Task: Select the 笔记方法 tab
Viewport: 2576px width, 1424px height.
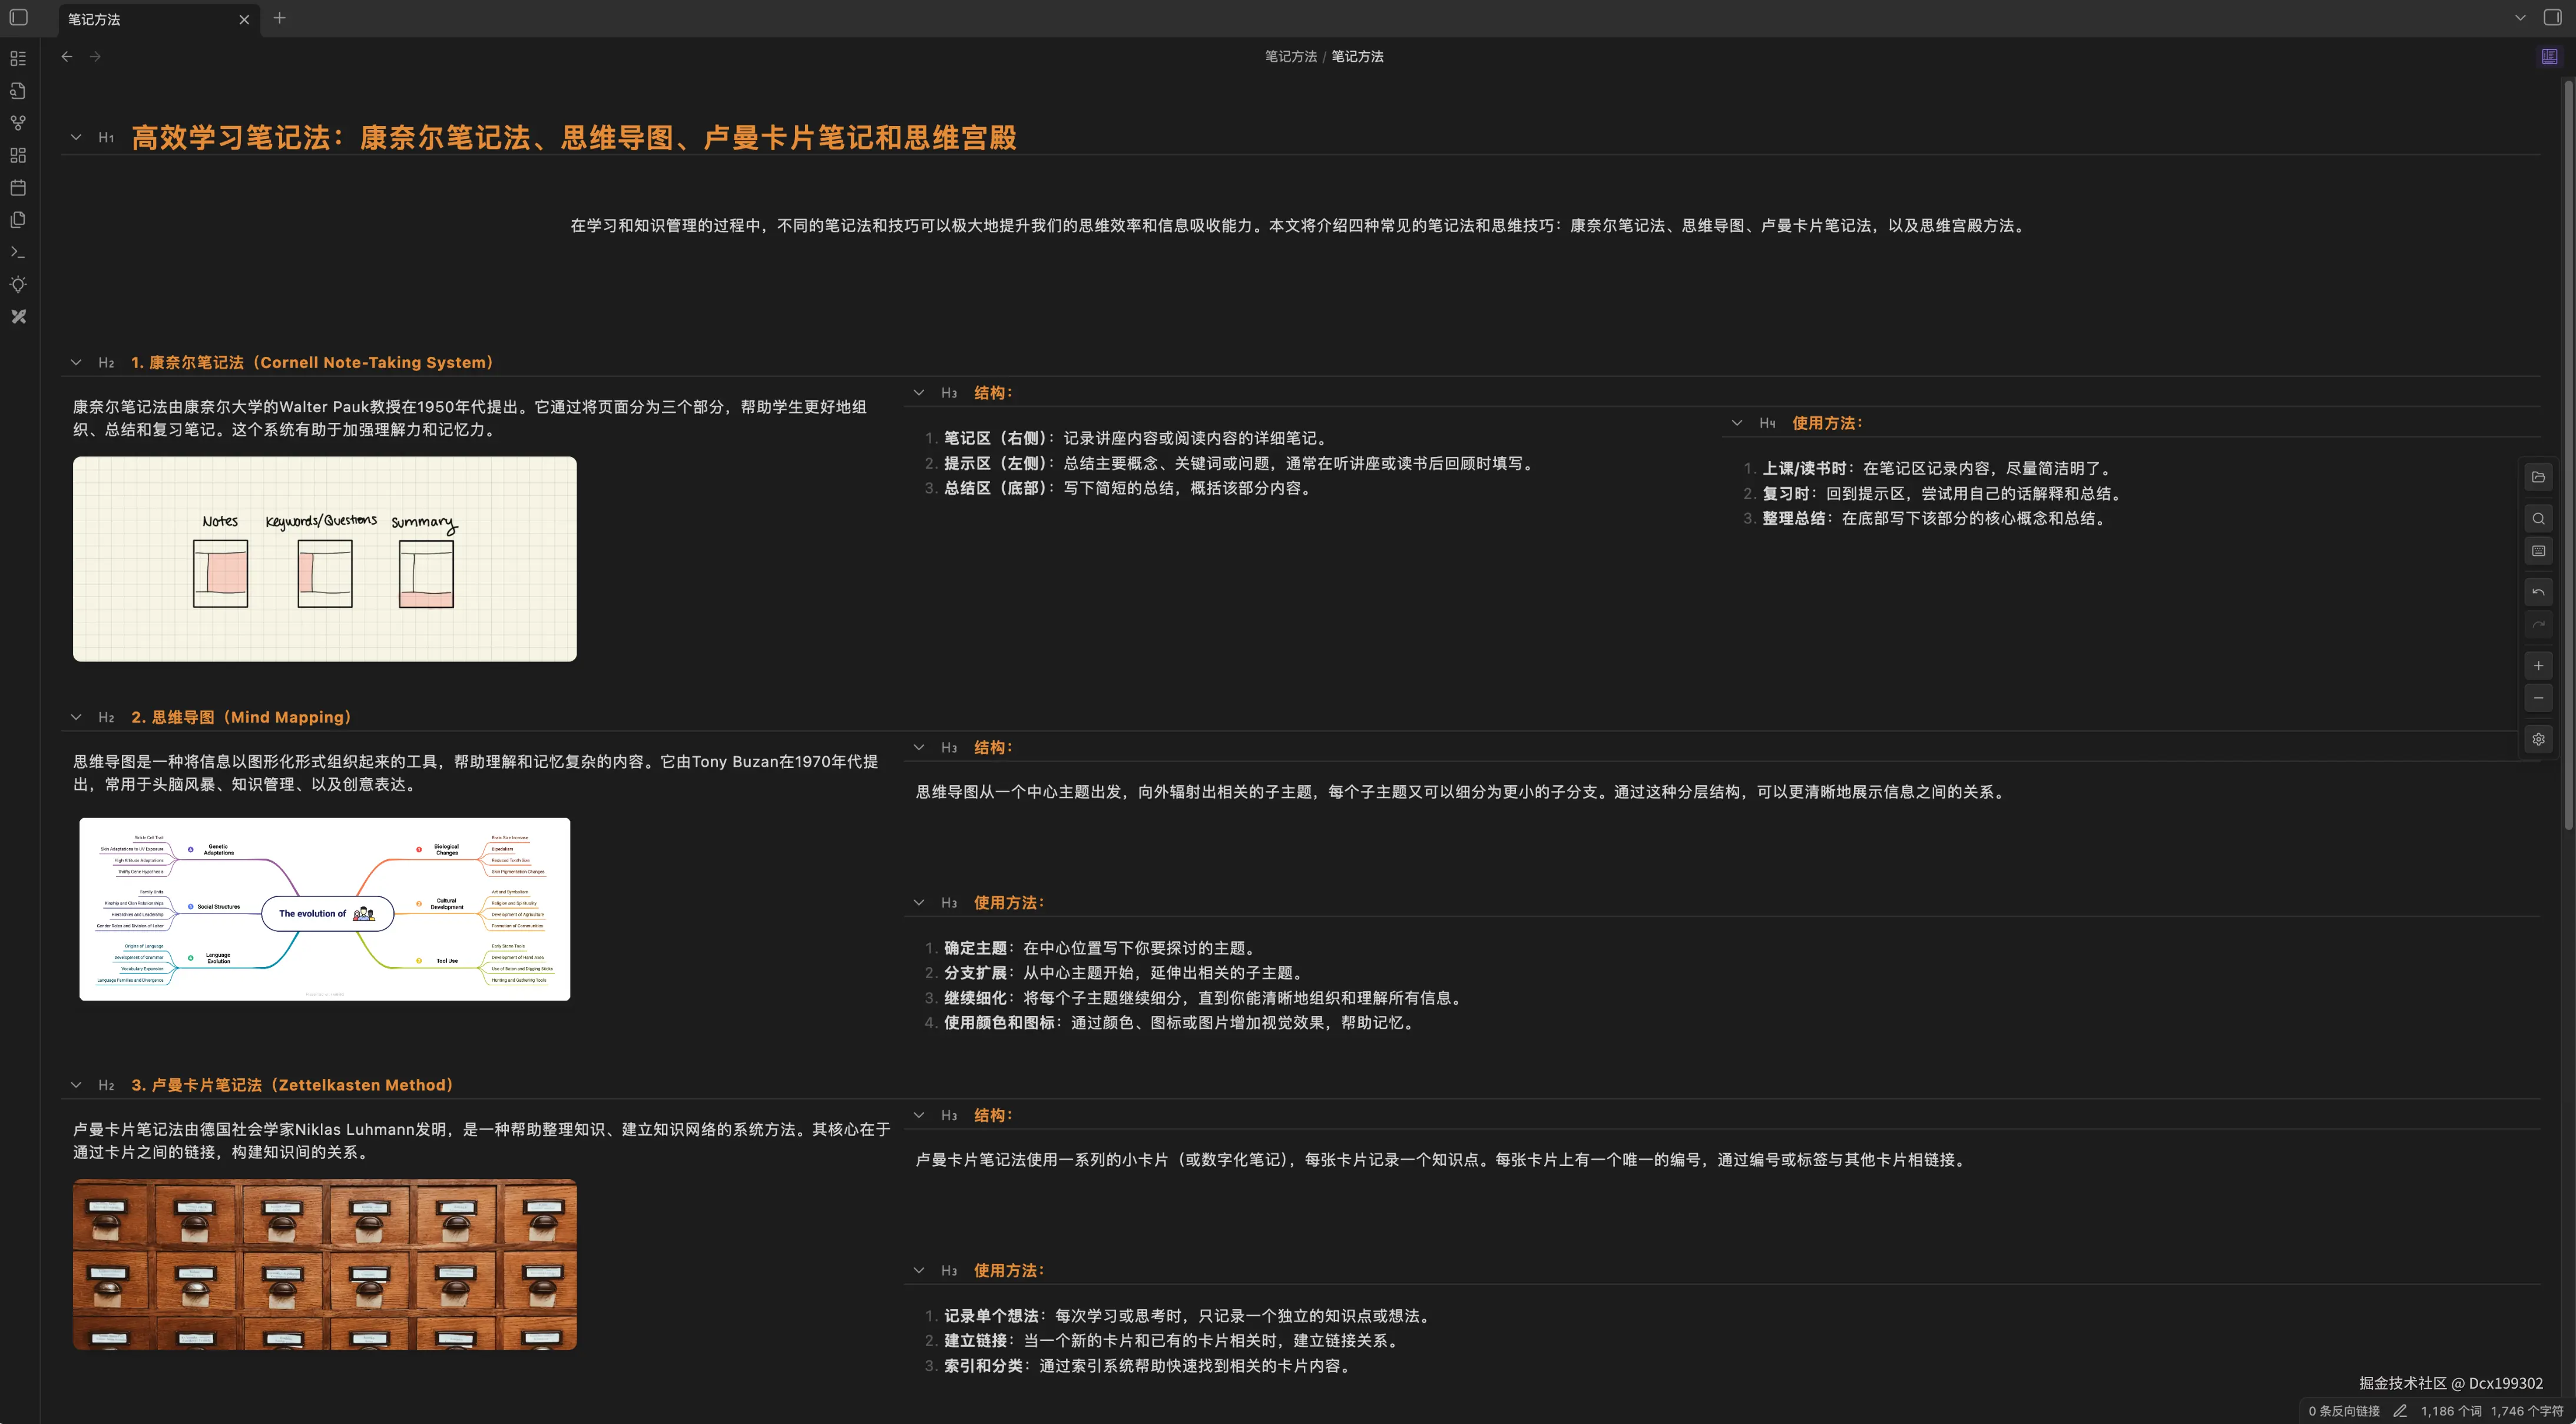Action: point(140,19)
